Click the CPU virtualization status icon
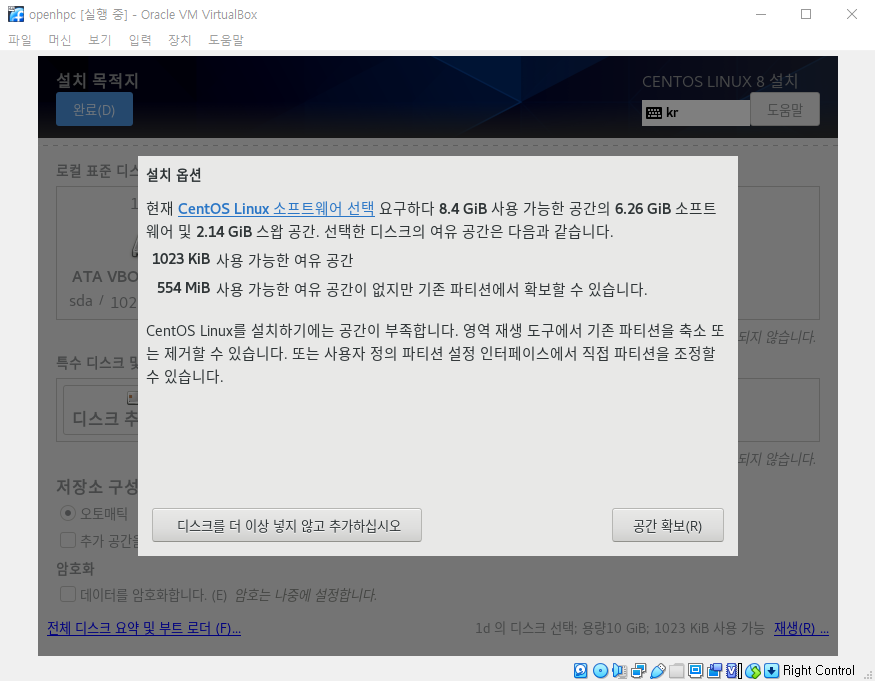Viewport: 875px width, 681px height. (x=733, y=670)
